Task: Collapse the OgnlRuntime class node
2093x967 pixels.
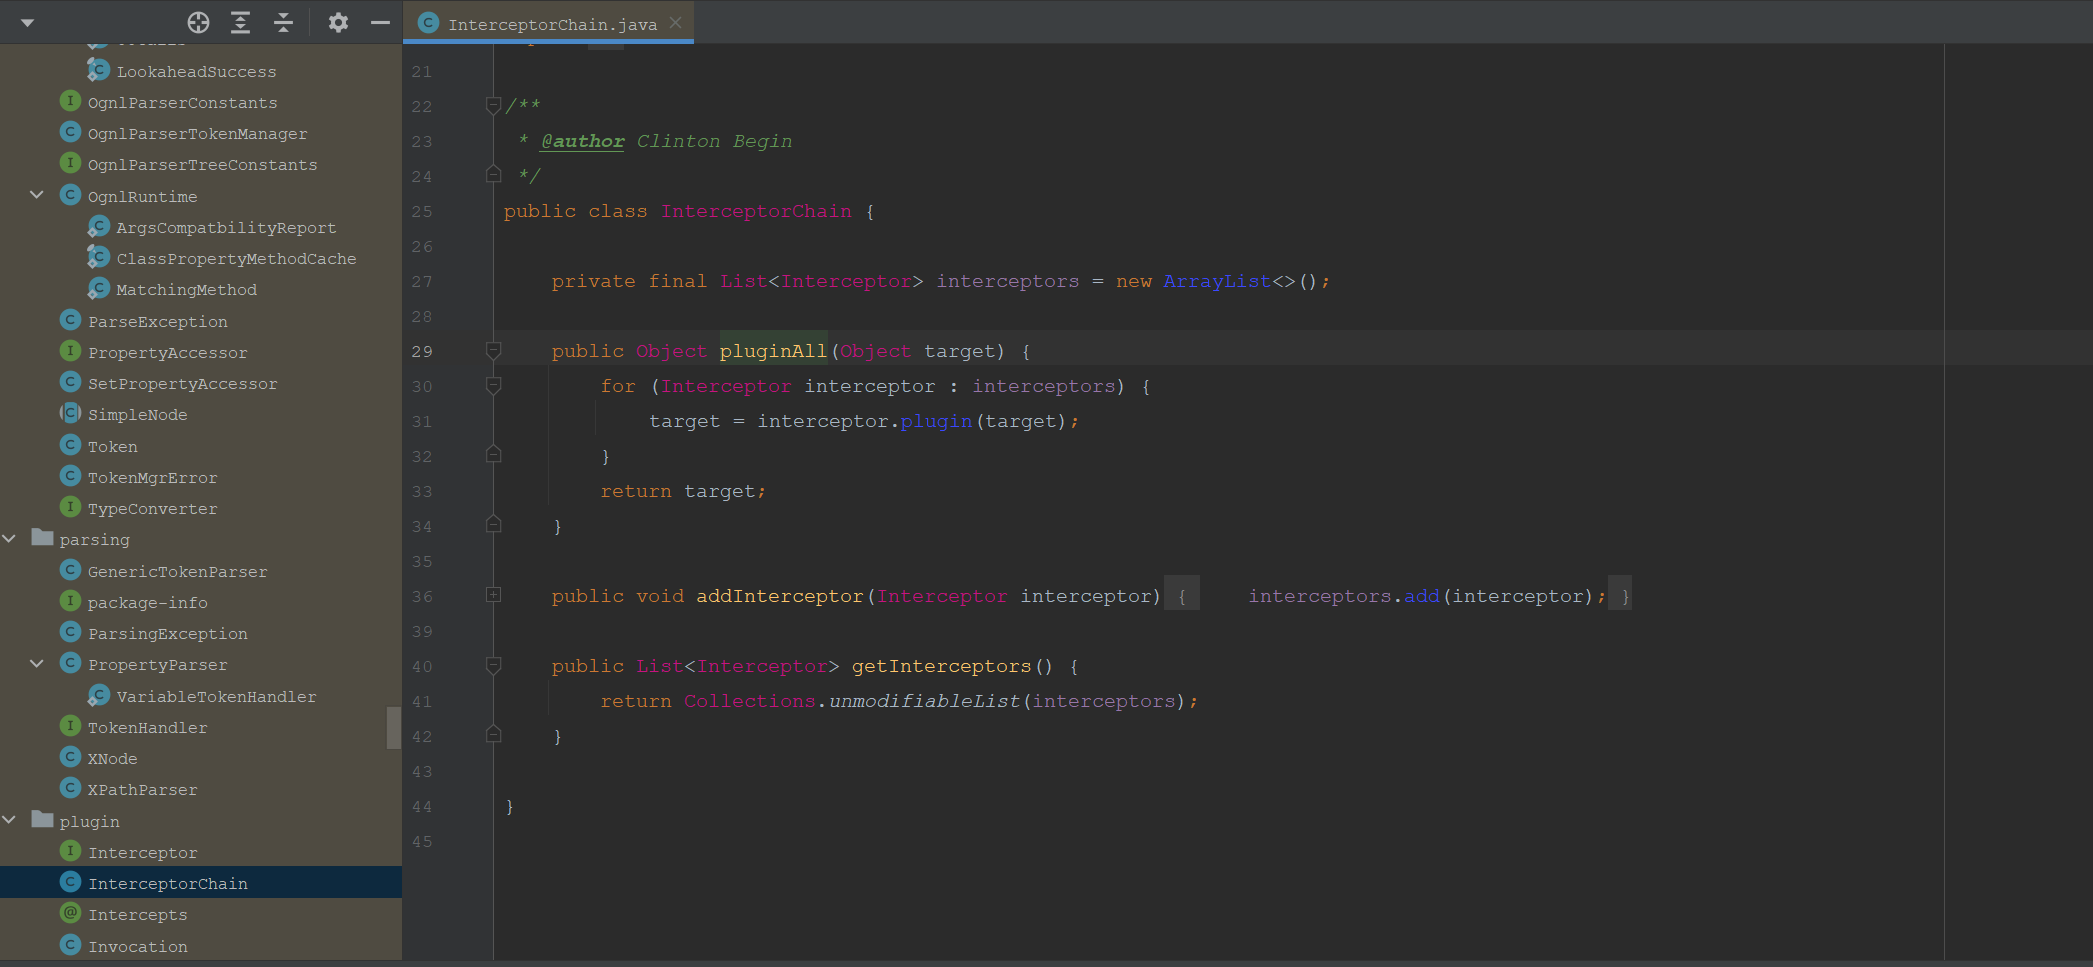Action: coord(37,195)
